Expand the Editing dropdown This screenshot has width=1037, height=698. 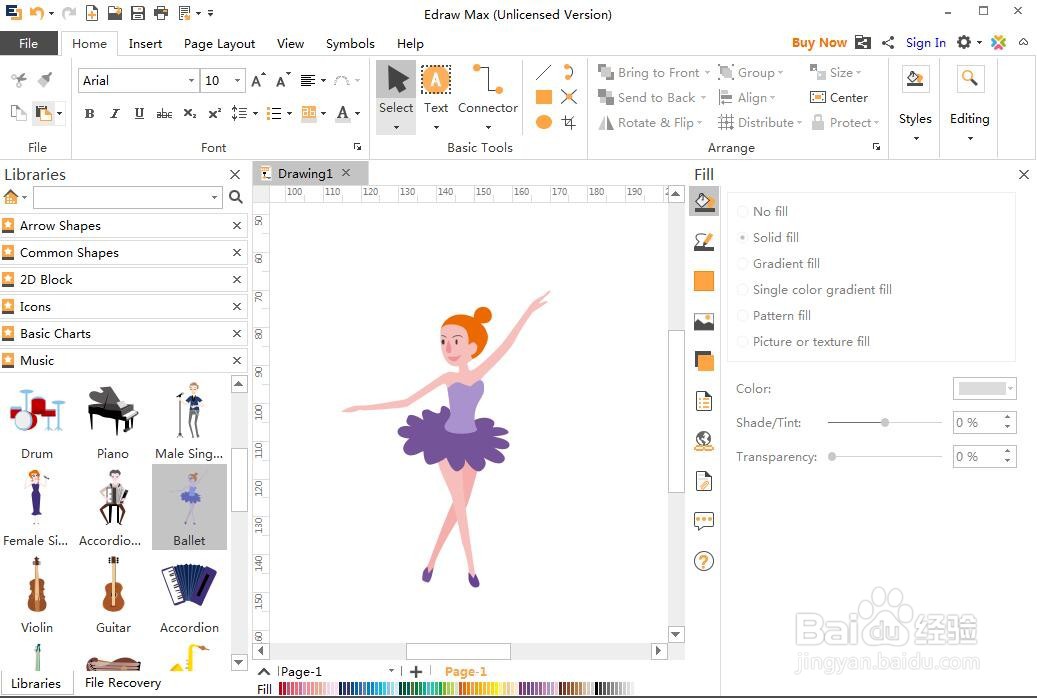coord(970,139)
